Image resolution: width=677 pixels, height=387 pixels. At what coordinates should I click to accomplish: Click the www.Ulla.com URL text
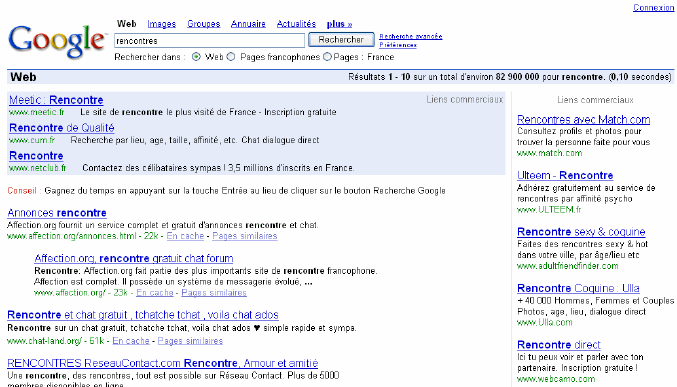pyautogui.click(x=545, y=323)
